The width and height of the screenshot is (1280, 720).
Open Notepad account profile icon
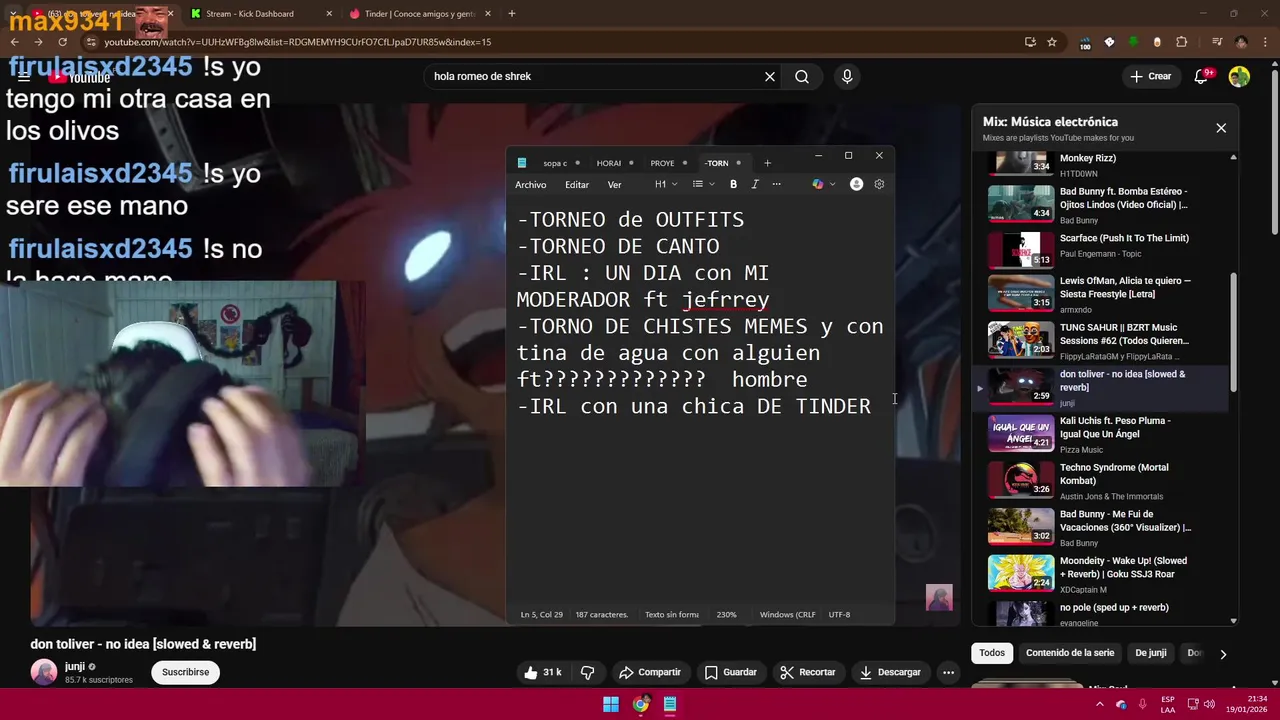tap(856, 184)
